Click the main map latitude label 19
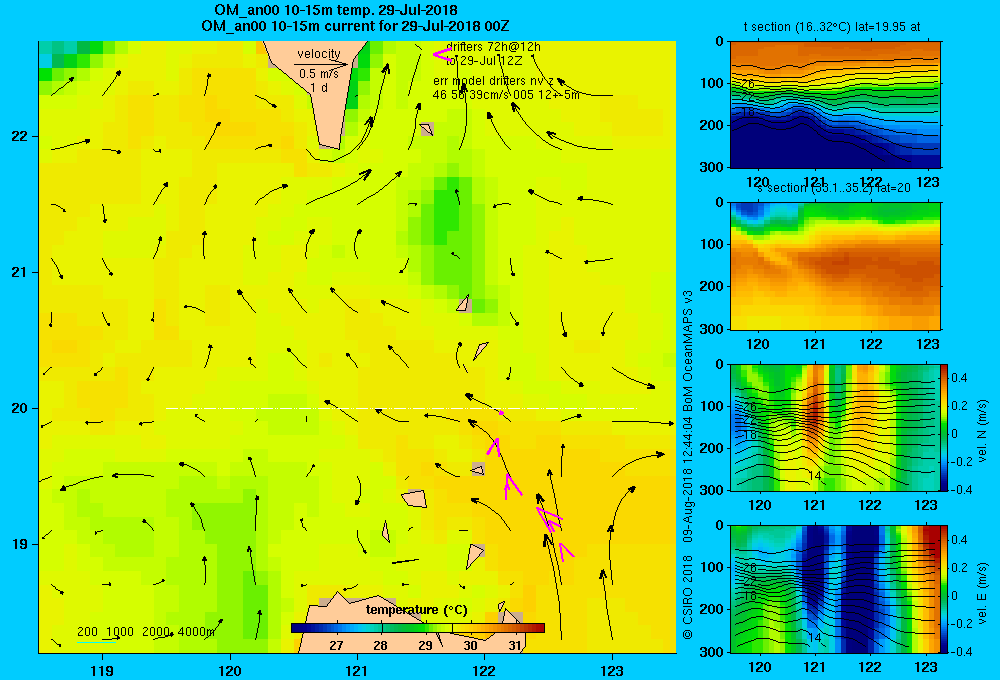 tap(20, 544)
